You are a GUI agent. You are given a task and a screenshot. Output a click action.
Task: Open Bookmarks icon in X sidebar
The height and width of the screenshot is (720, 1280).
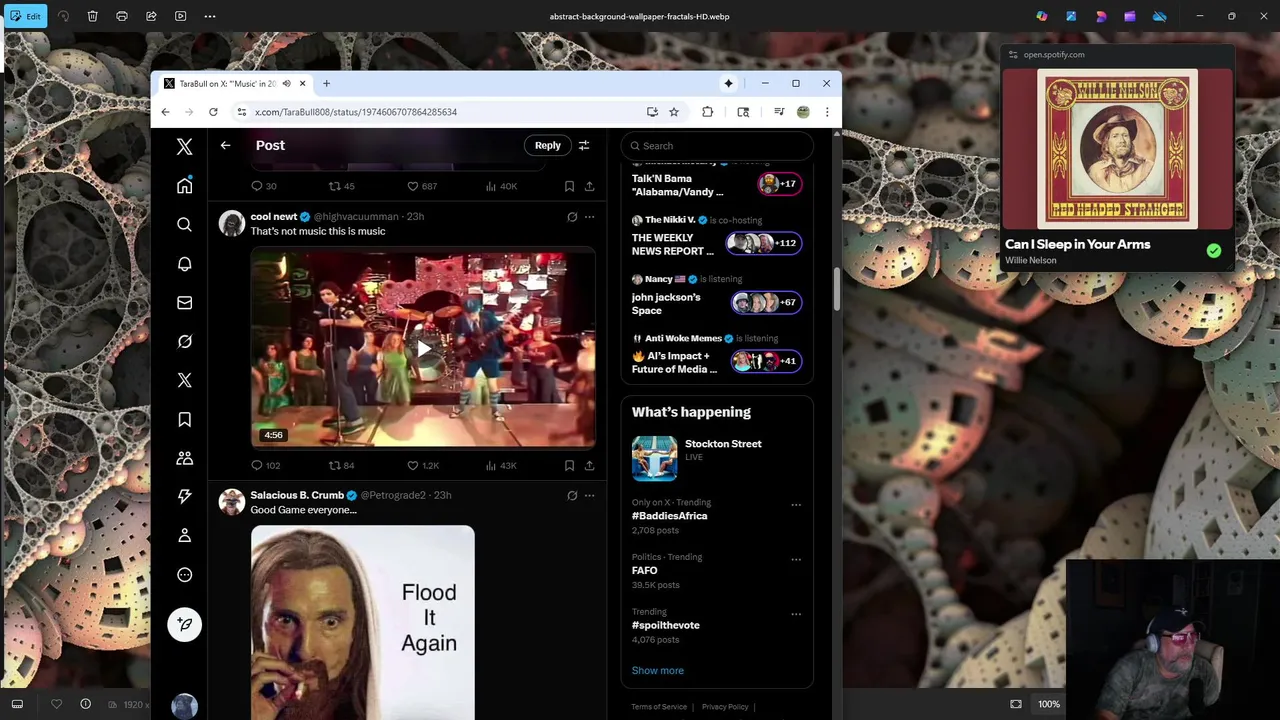click(x=184, y=419)
